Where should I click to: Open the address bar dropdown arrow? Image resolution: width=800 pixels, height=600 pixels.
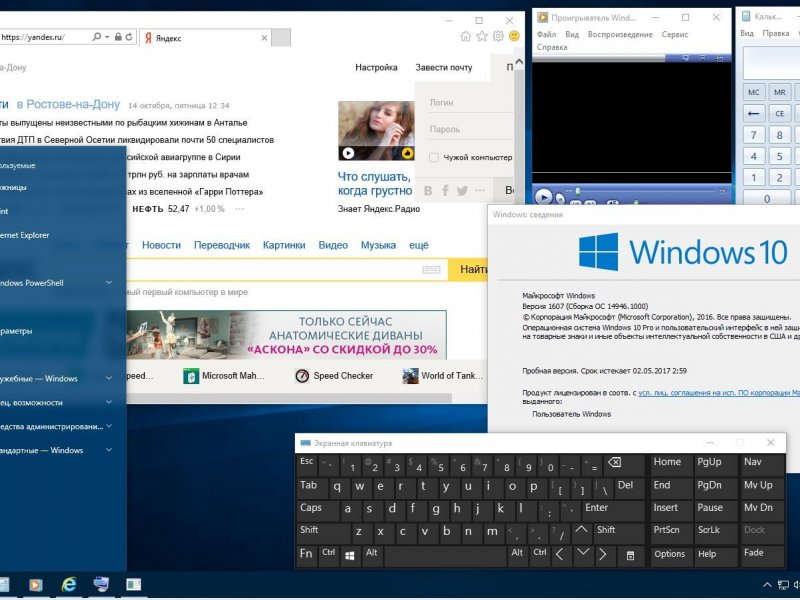click(x=107, y=37)
